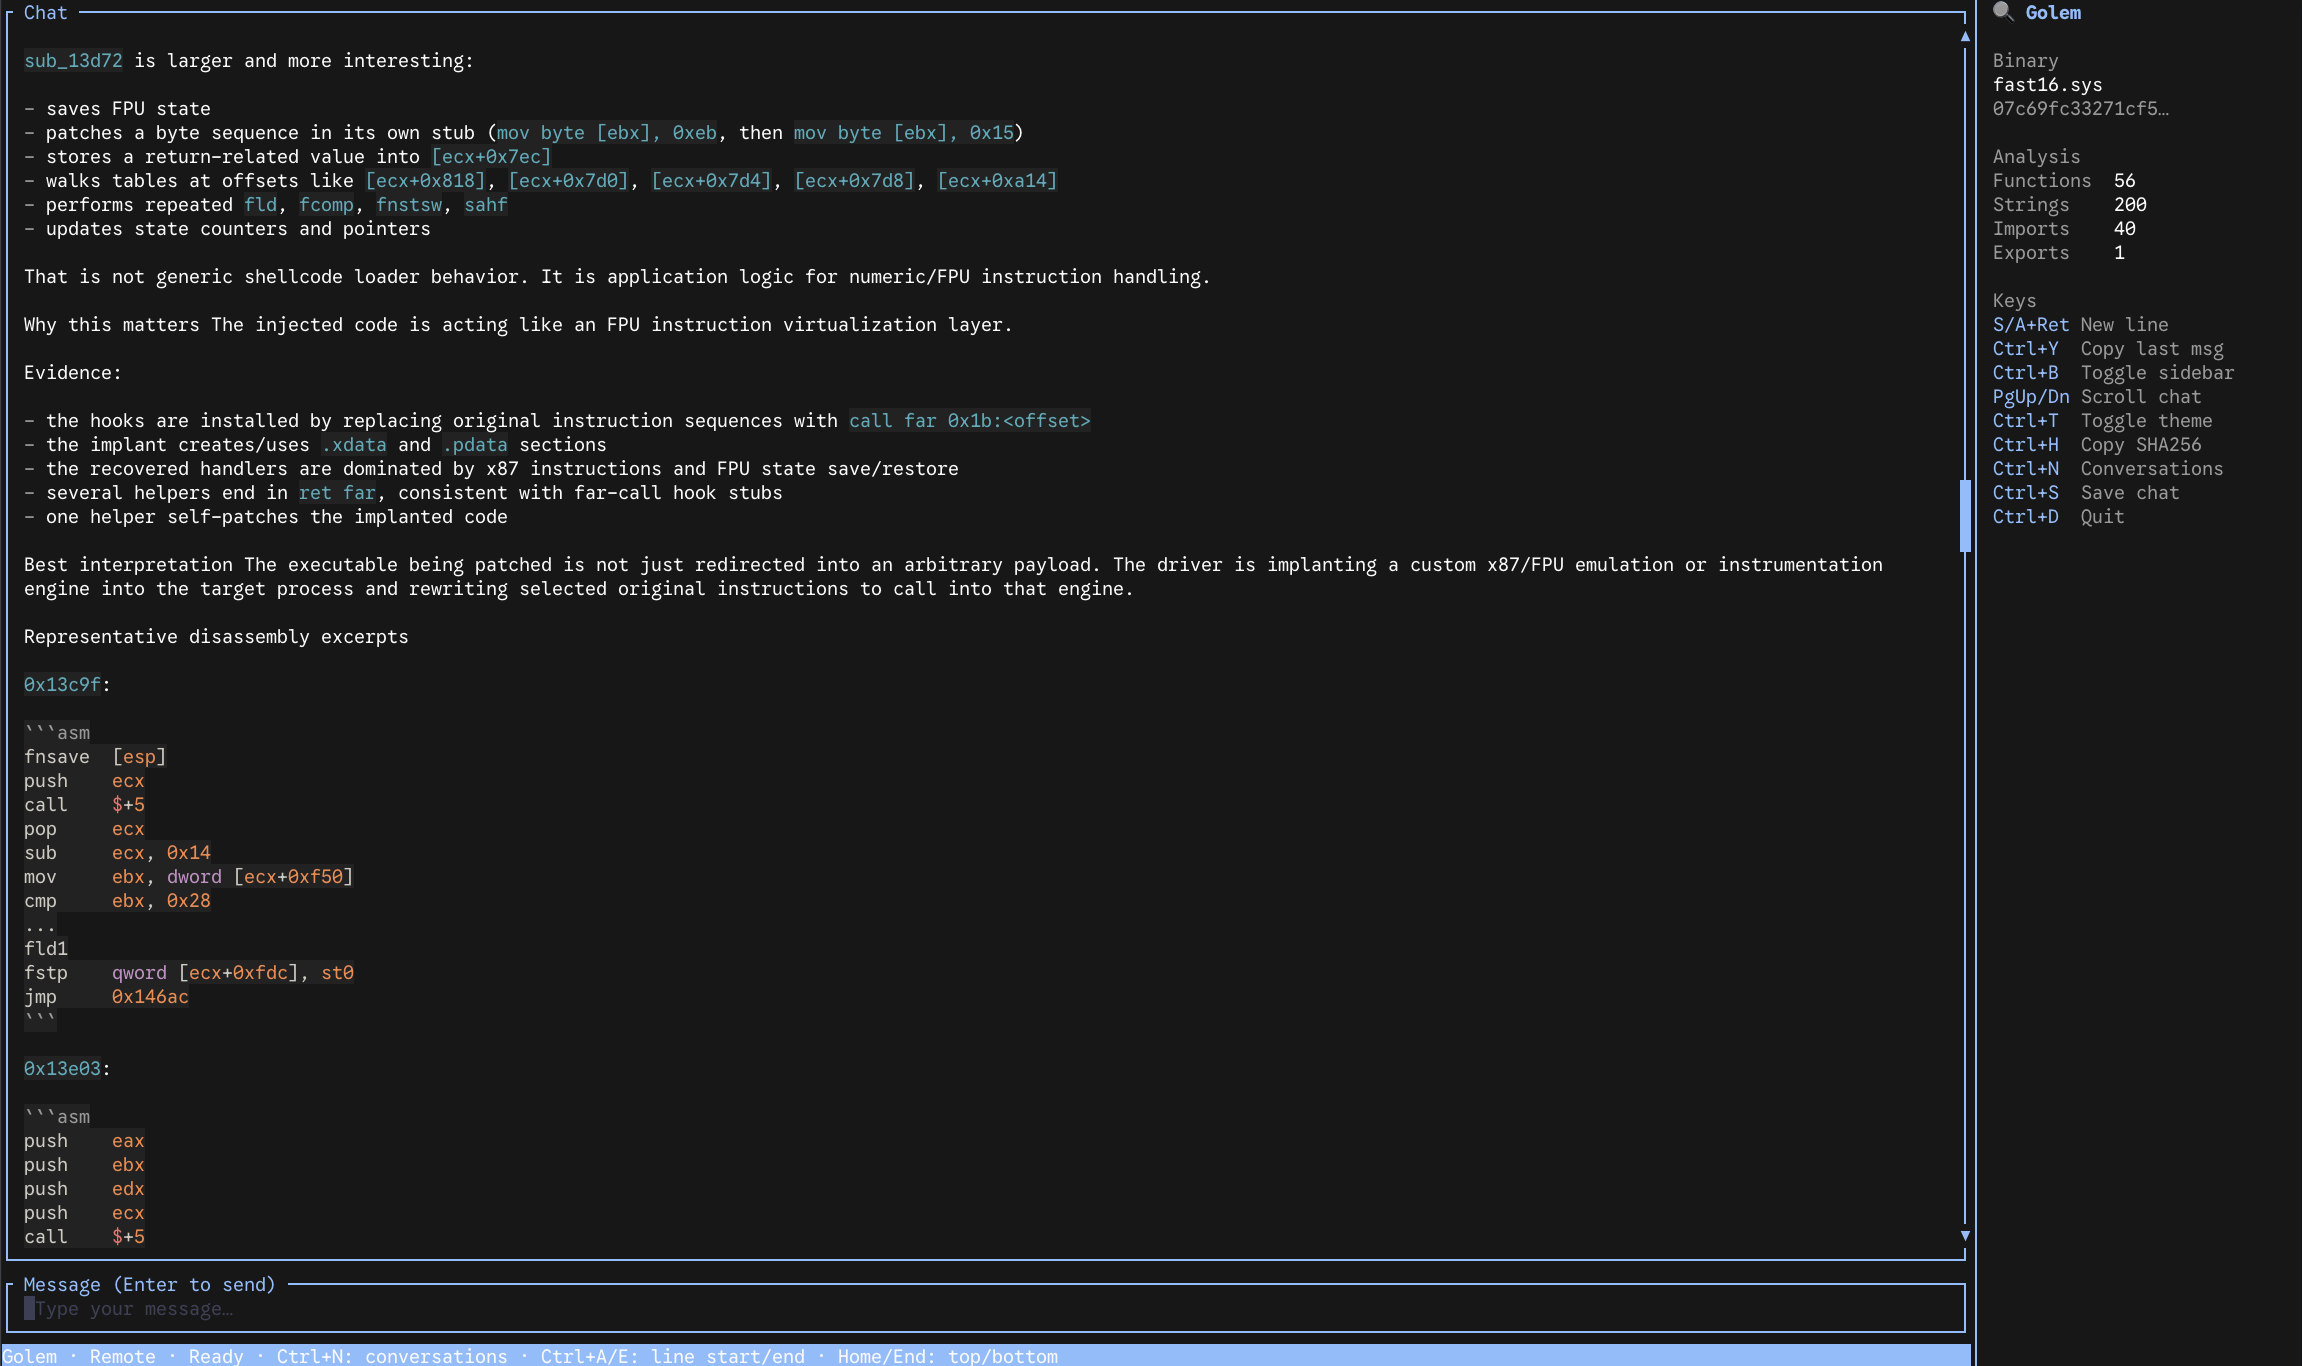Screen dimensions: 2302x1366
Task: Click the 'fnstsw' instruction mnemonic
Action: click(x=409, y=205)
